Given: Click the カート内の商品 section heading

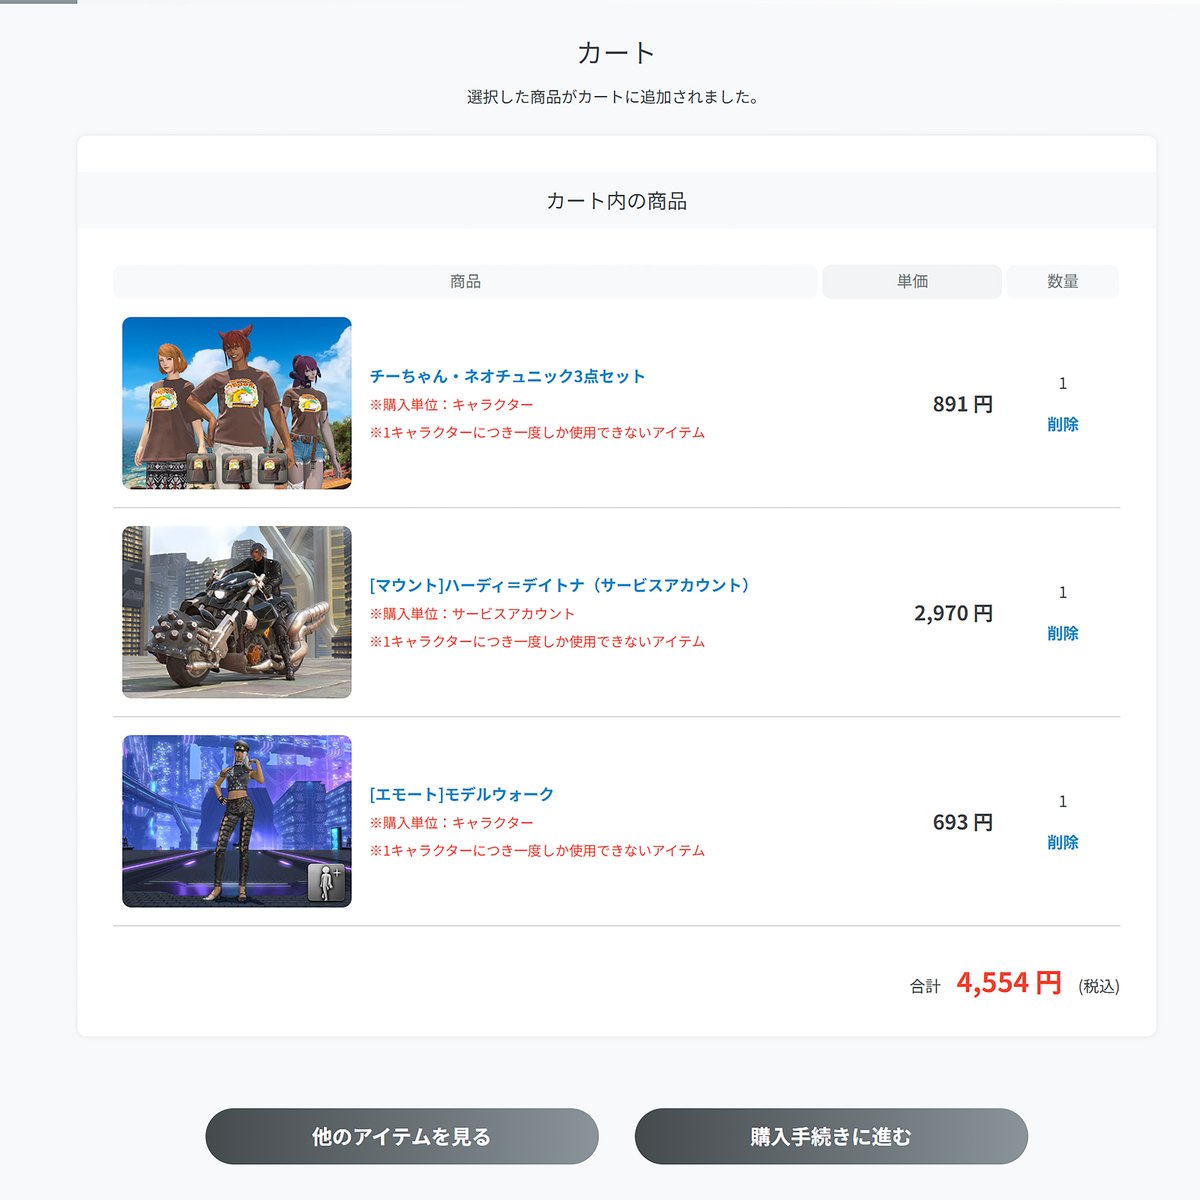Looking at the screenshot, I should tap(616, 201).
